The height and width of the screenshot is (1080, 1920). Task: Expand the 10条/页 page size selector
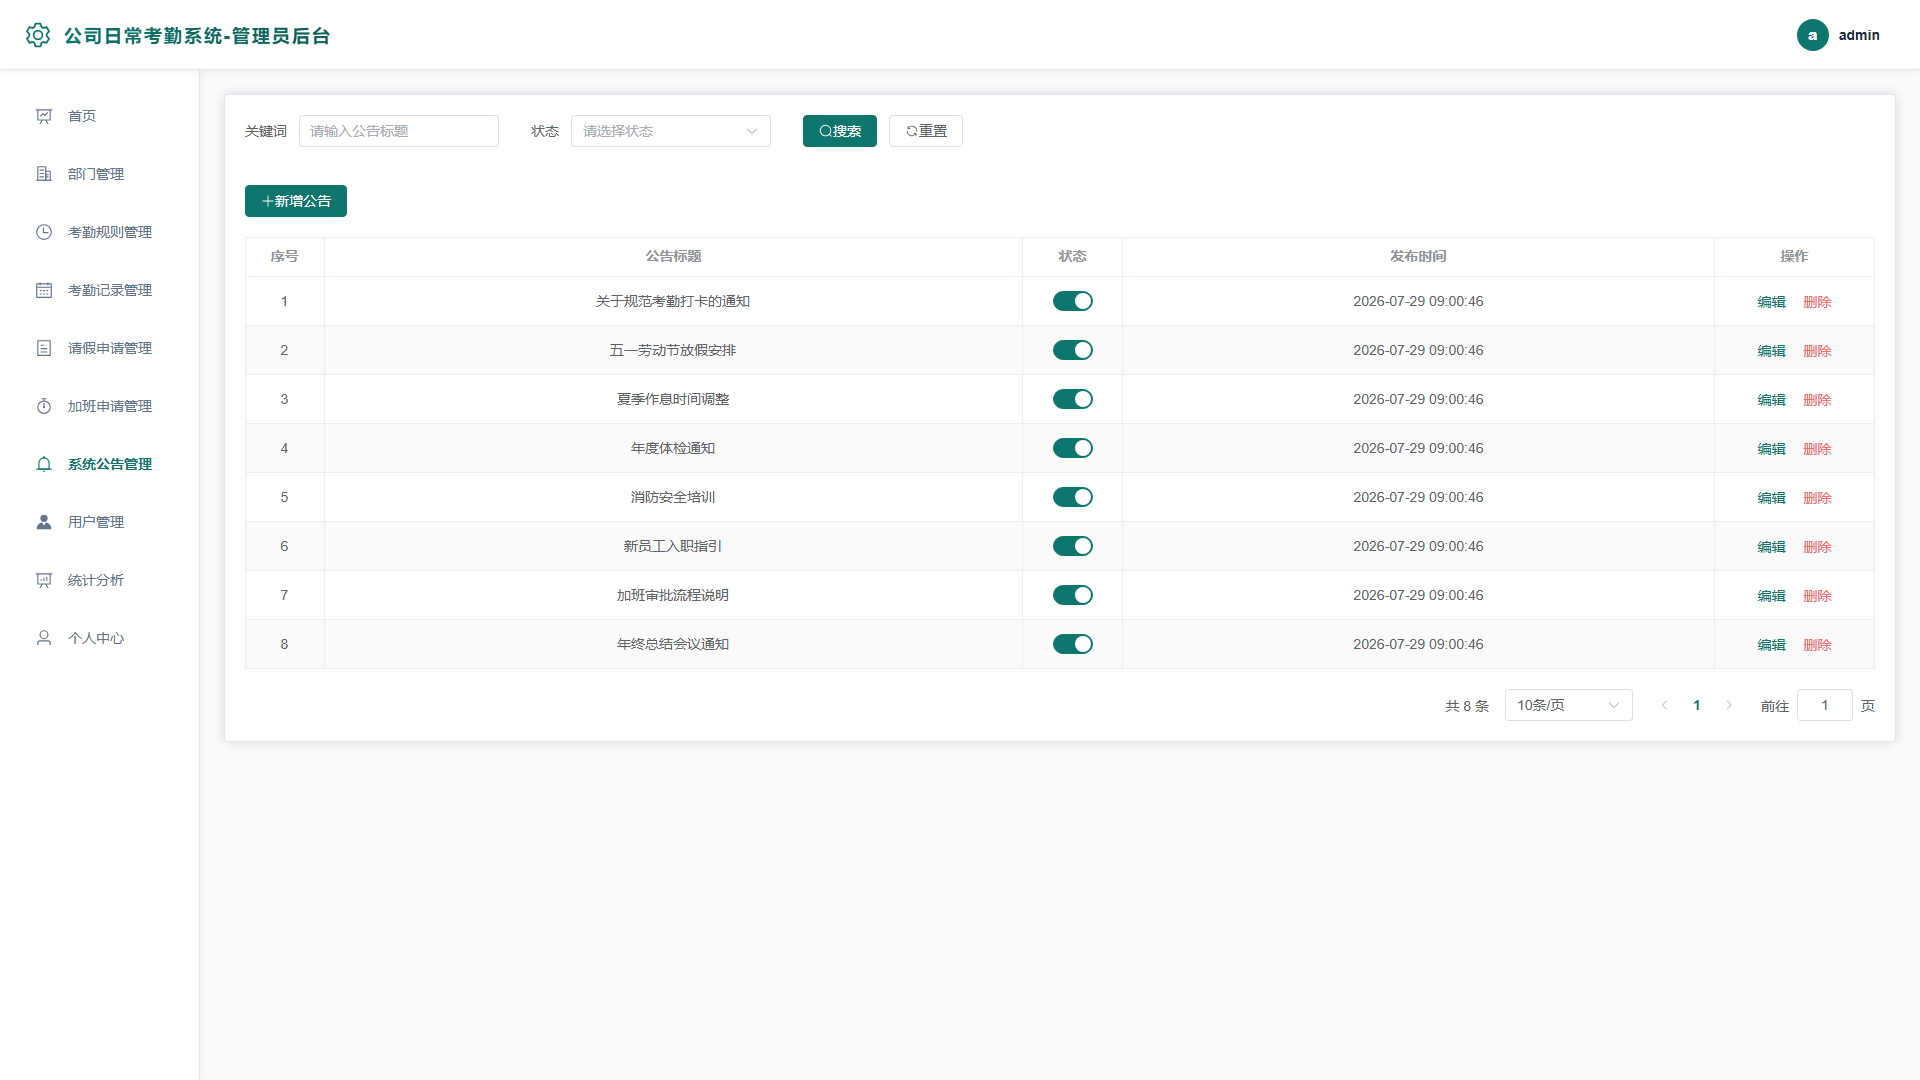1568,705
